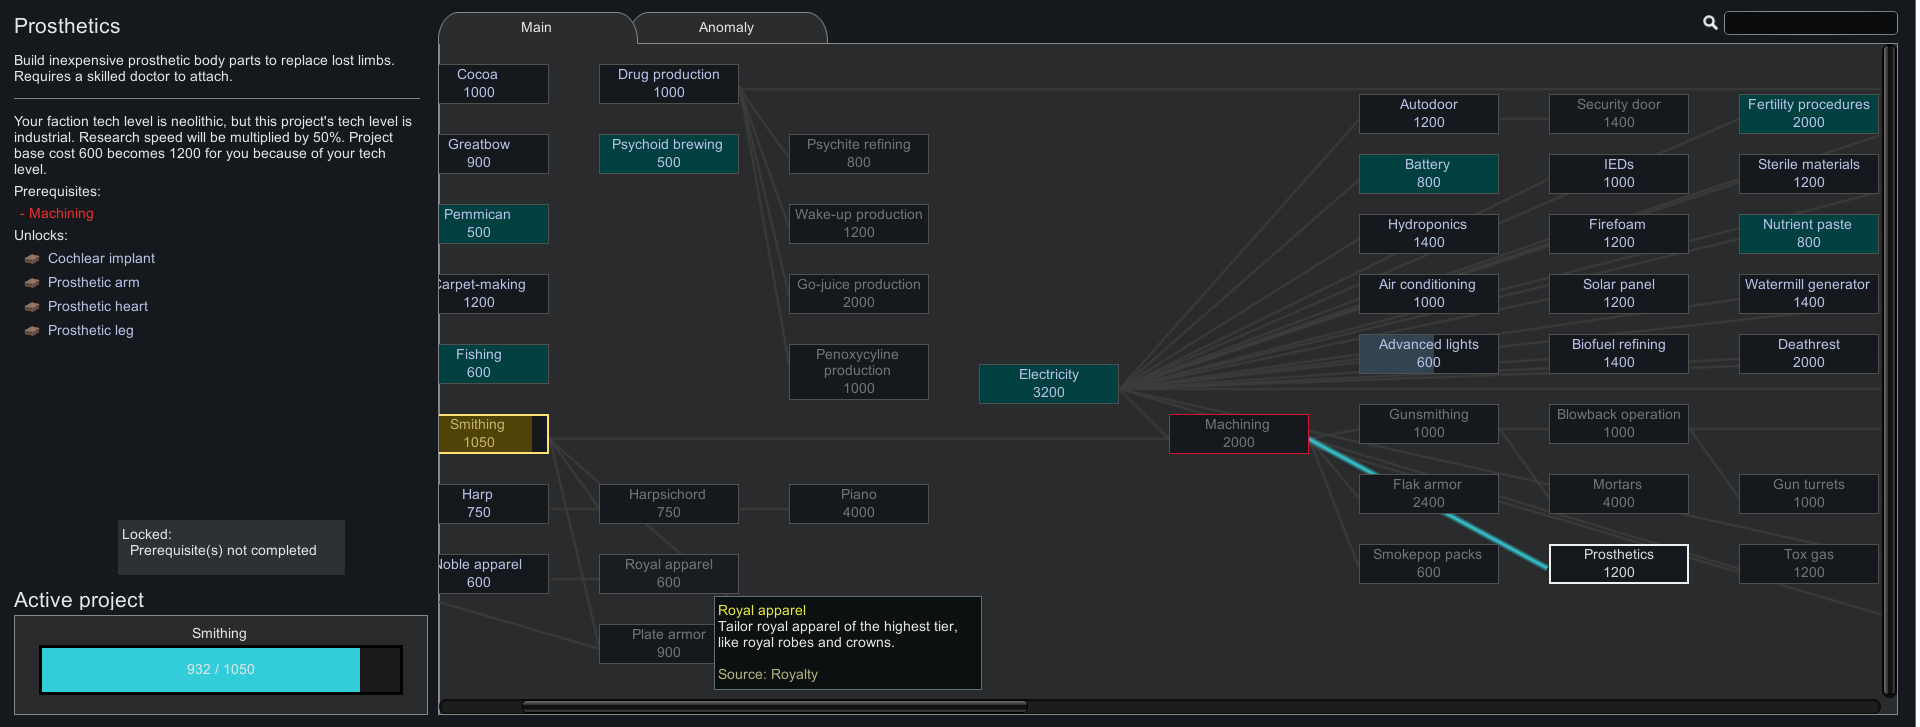Select the Carpet-making research node
The image size is (1920, 727).
coord(494,294)
